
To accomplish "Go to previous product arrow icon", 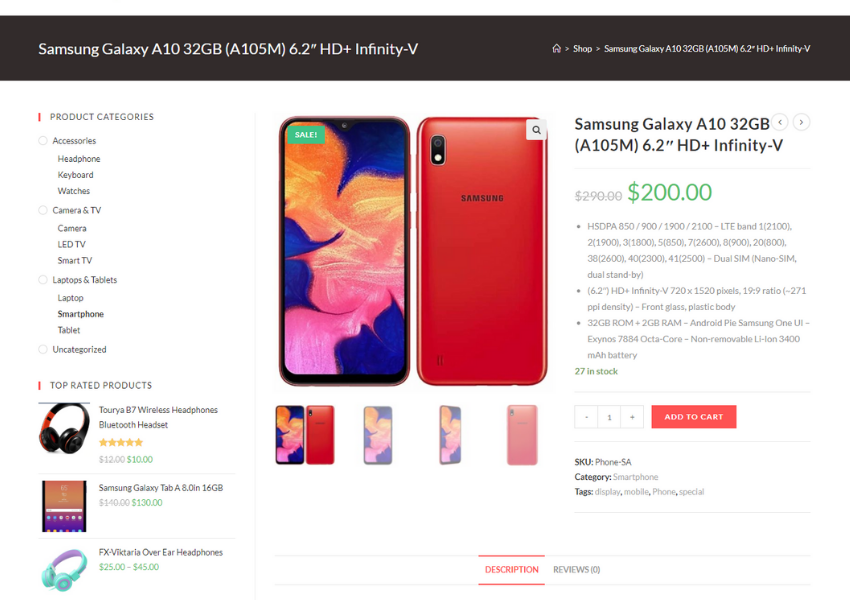I will tap(780, 122).
